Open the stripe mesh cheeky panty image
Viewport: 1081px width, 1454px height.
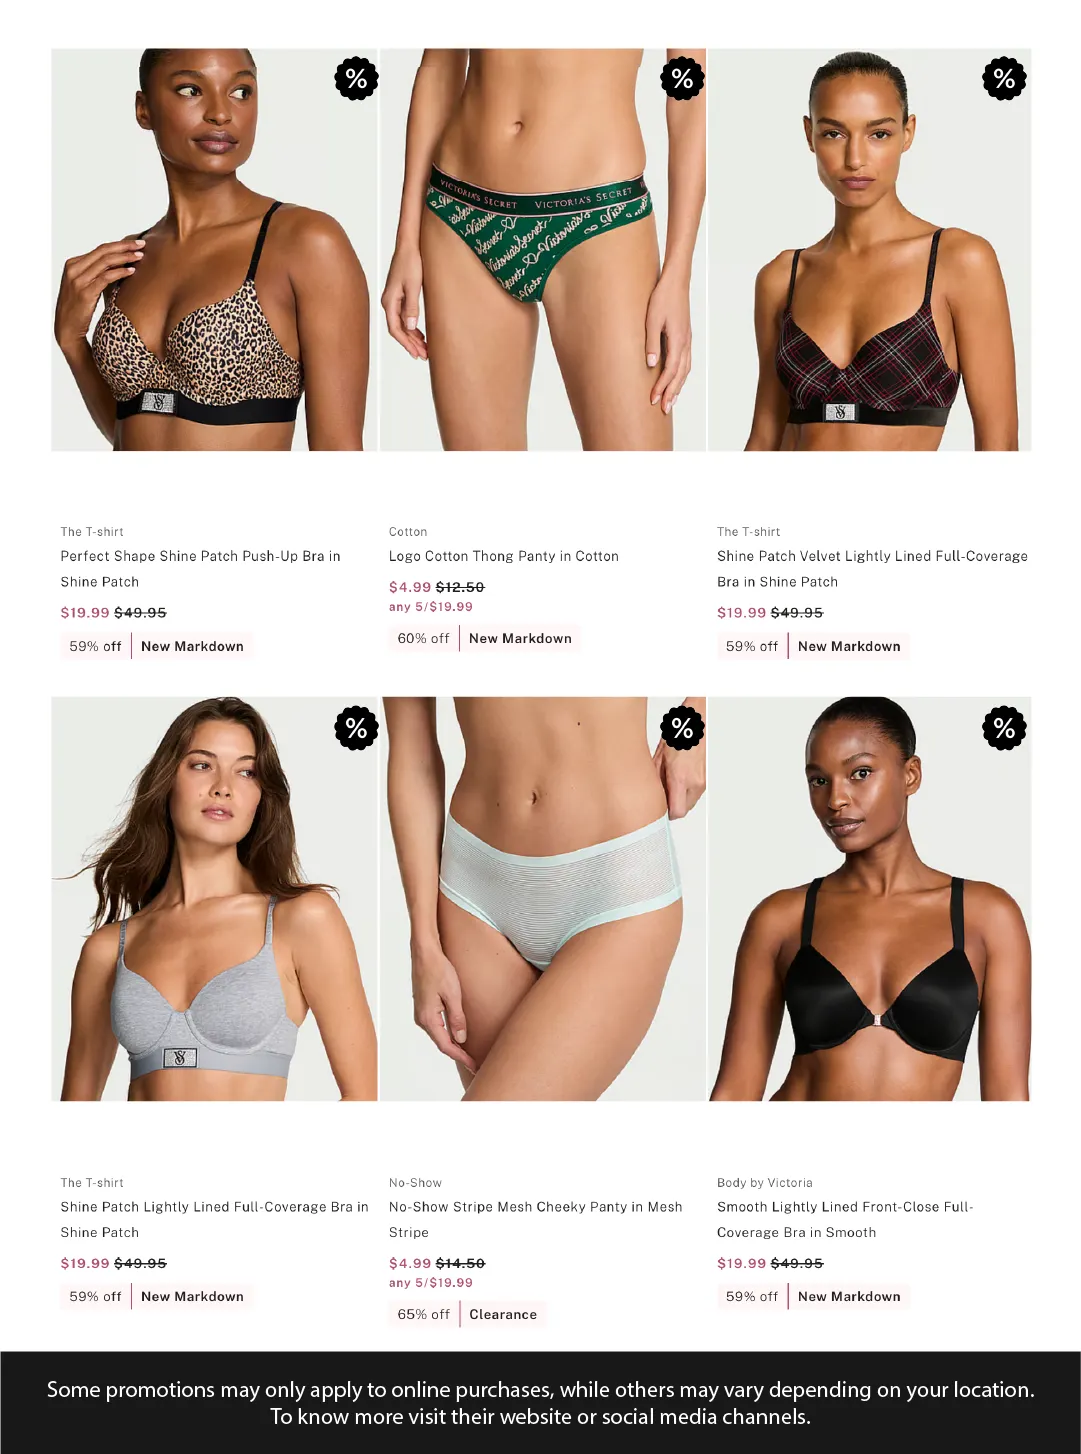point(543,899)
